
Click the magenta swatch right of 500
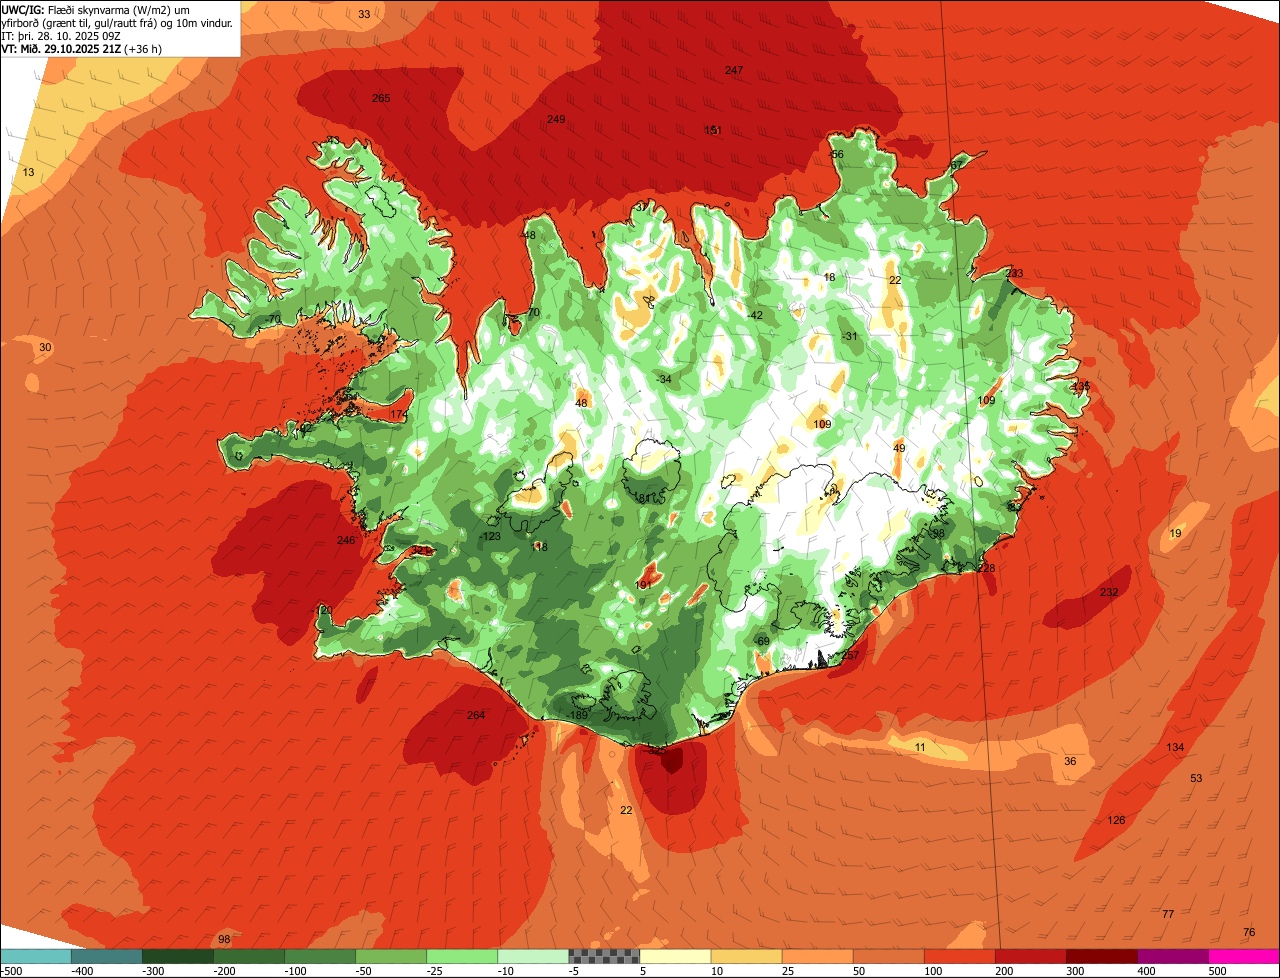[x=1244, y=957]
